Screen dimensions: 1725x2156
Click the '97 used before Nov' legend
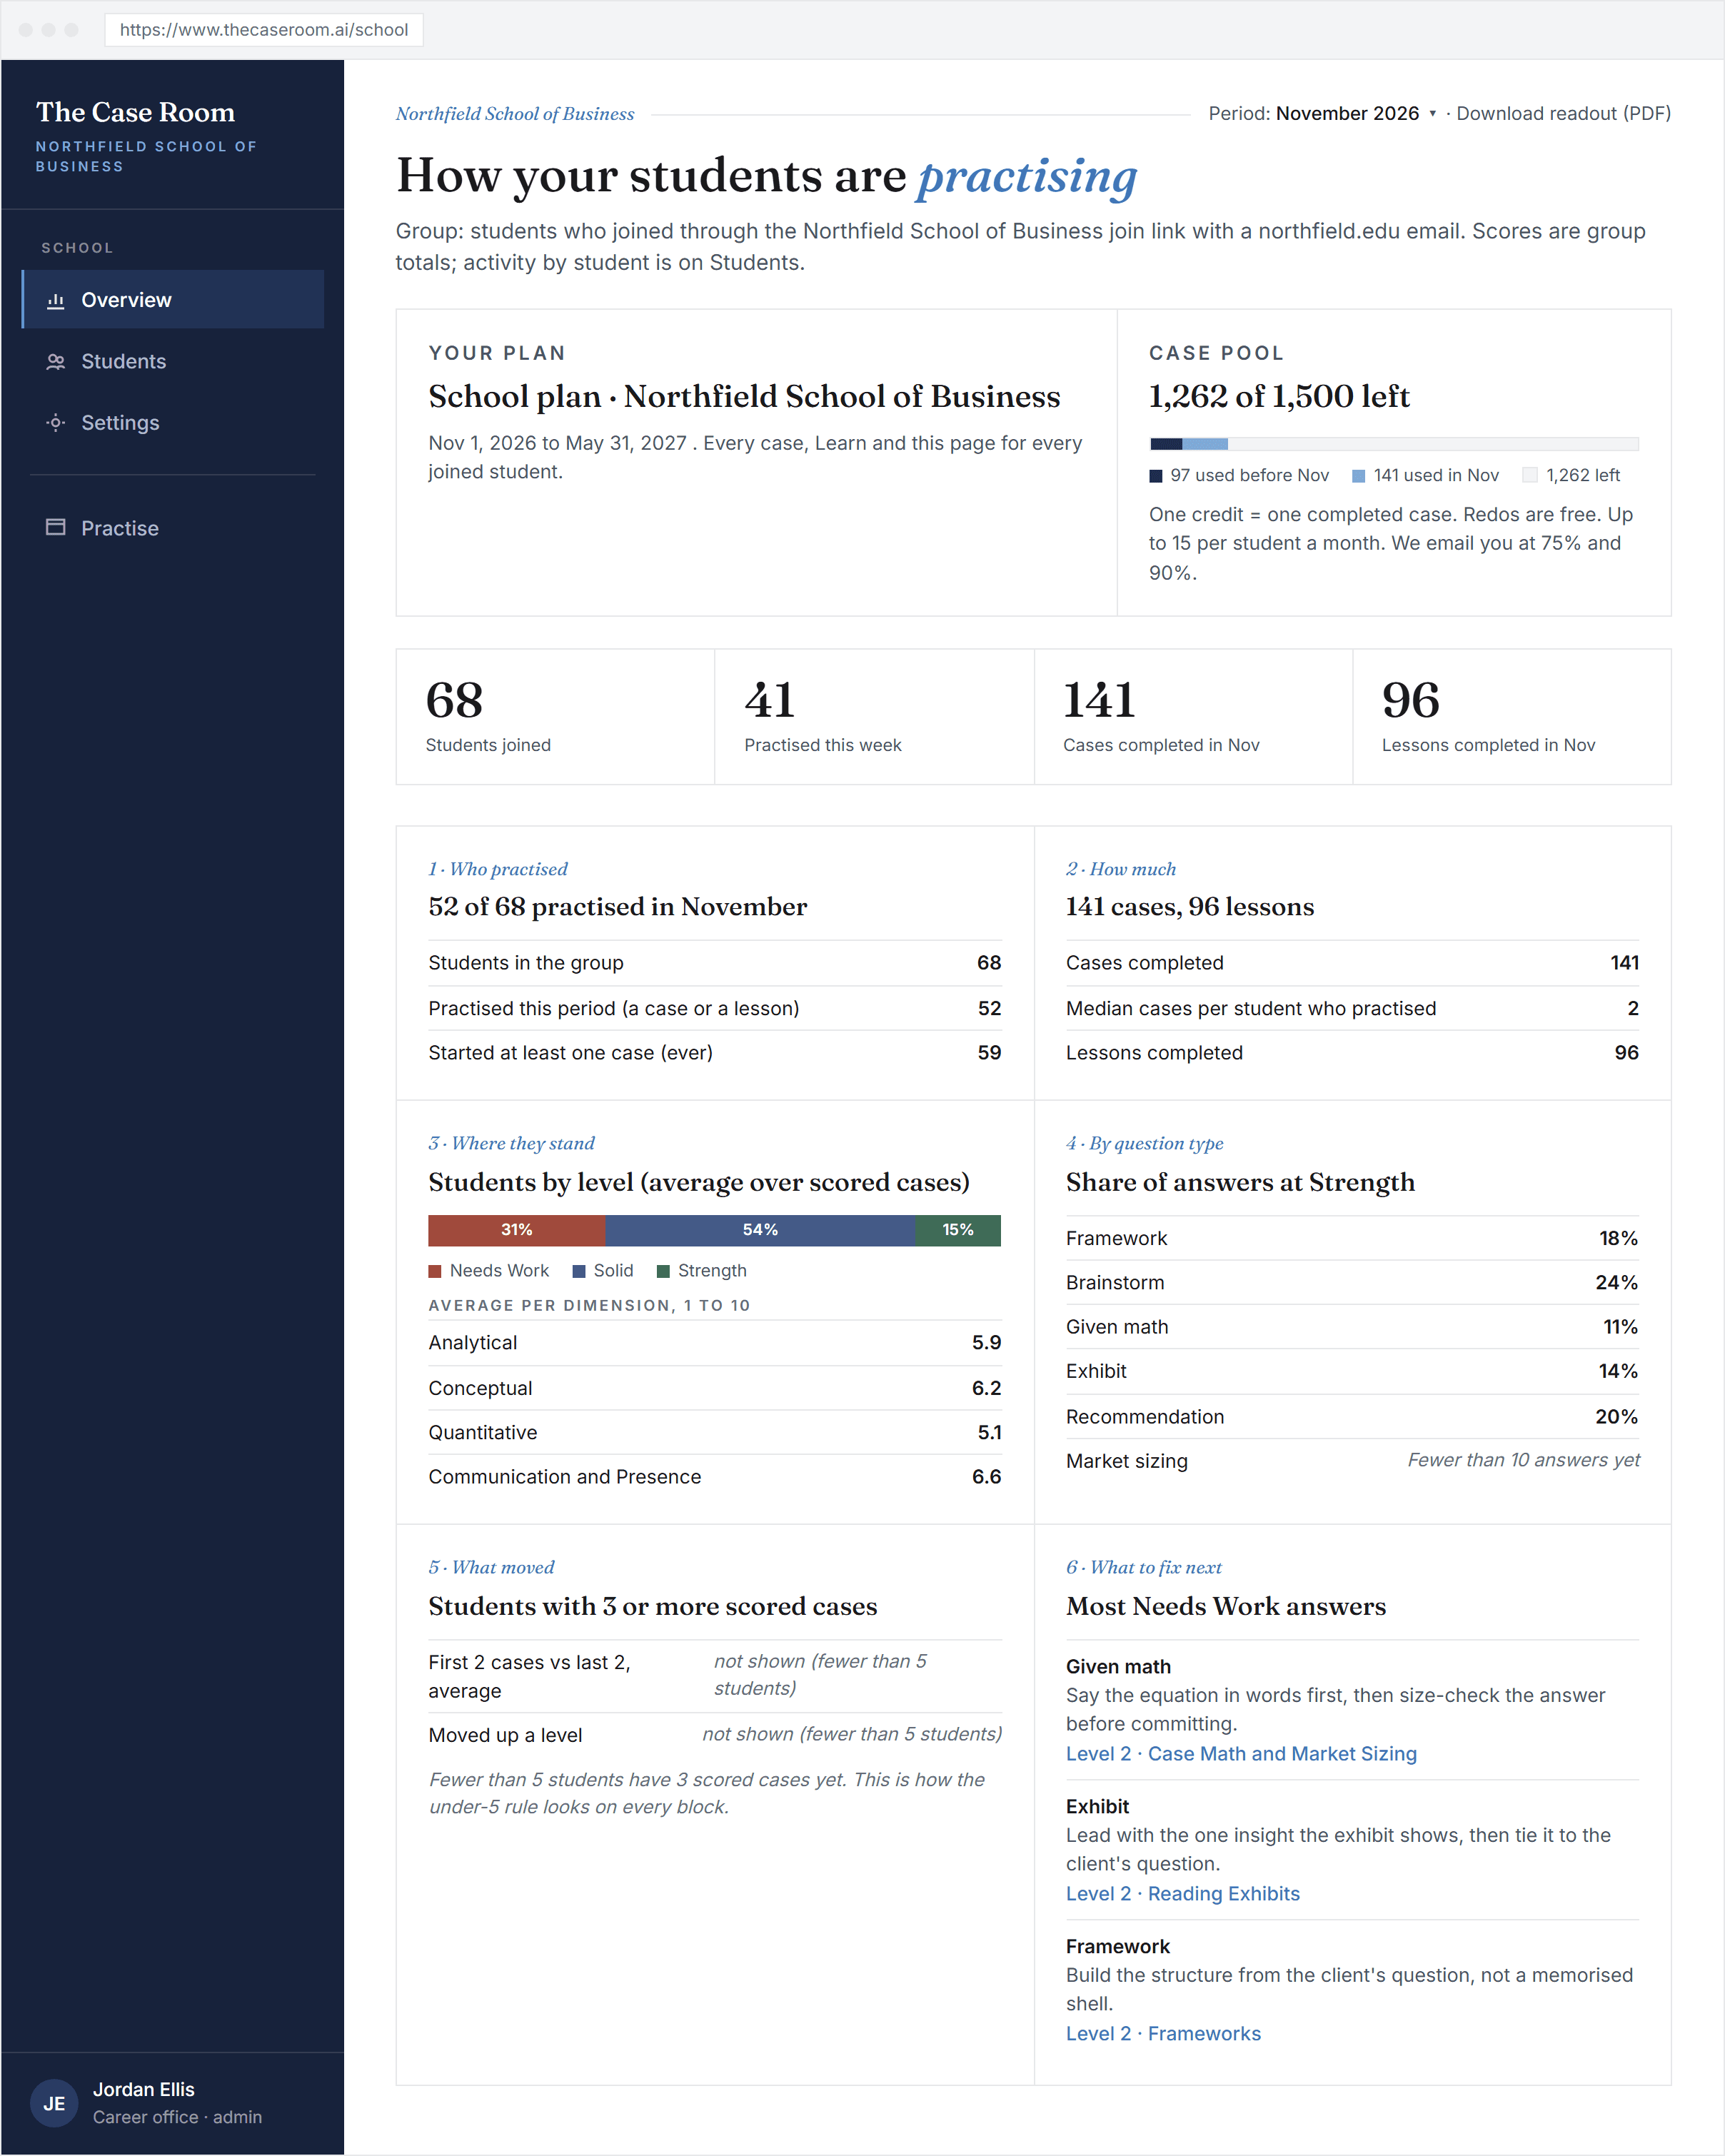1240,475
